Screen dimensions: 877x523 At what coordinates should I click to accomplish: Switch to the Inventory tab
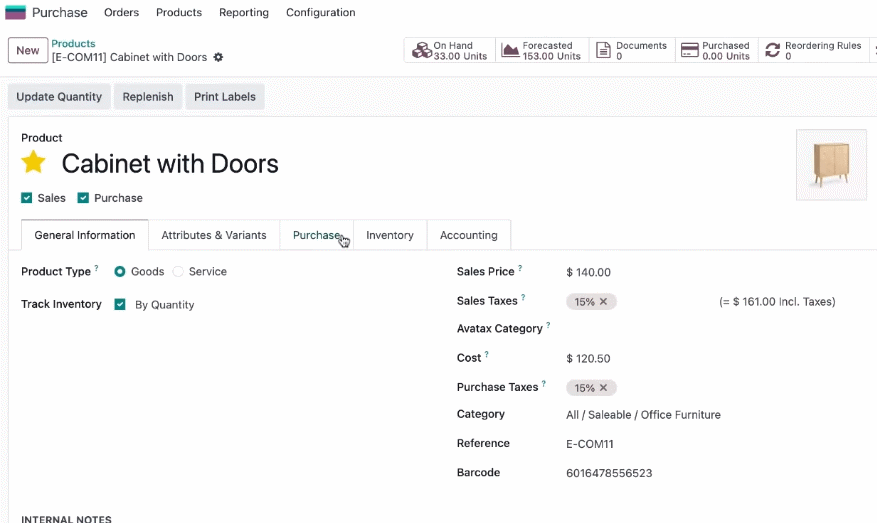(390, 235)
